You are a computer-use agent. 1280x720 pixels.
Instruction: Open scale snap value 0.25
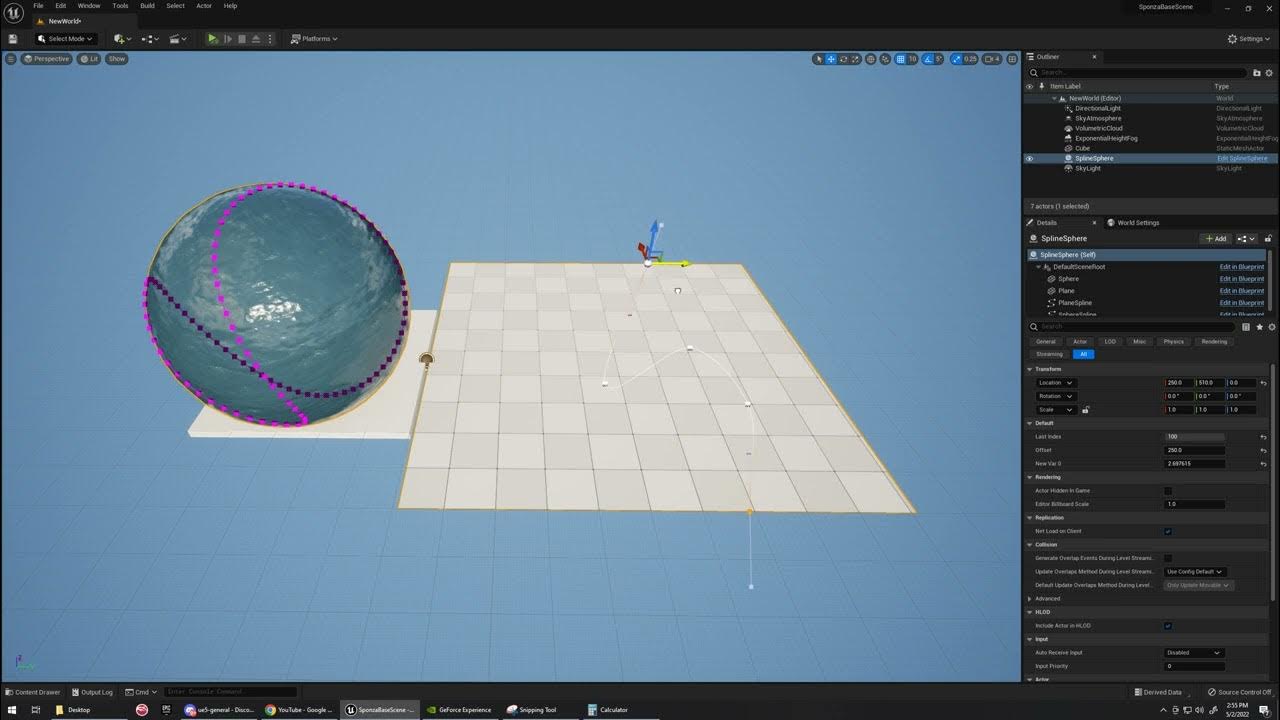970,59
